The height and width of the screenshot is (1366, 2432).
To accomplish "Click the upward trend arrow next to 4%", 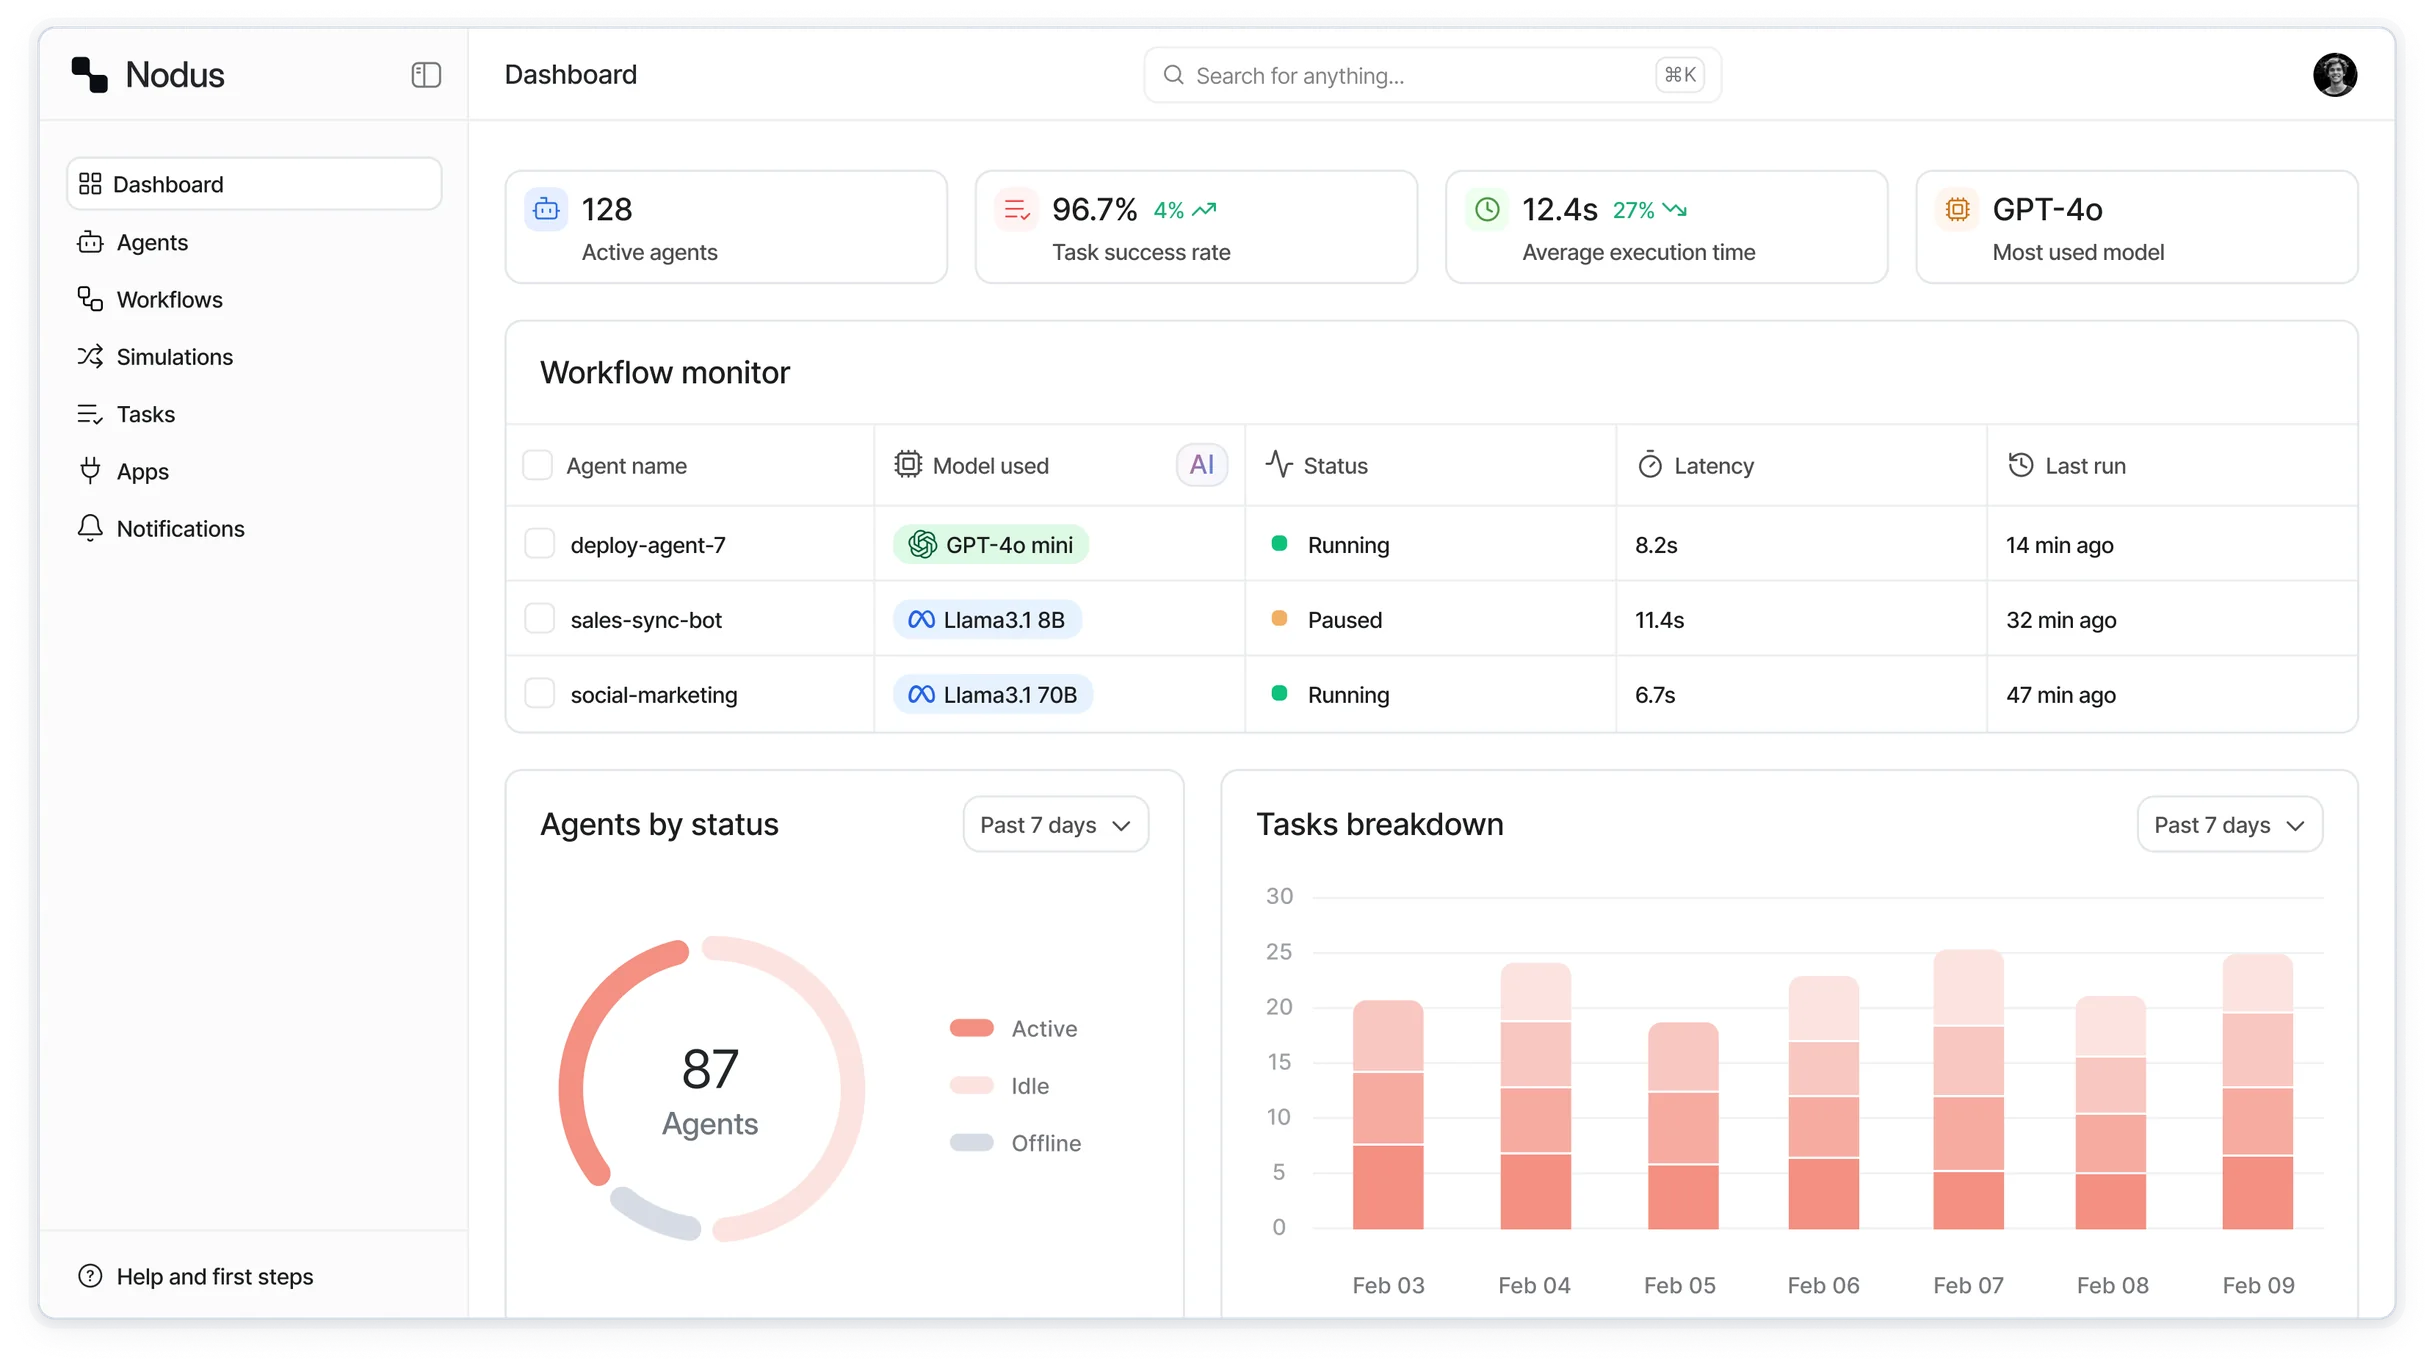I will click(1204, 210).
